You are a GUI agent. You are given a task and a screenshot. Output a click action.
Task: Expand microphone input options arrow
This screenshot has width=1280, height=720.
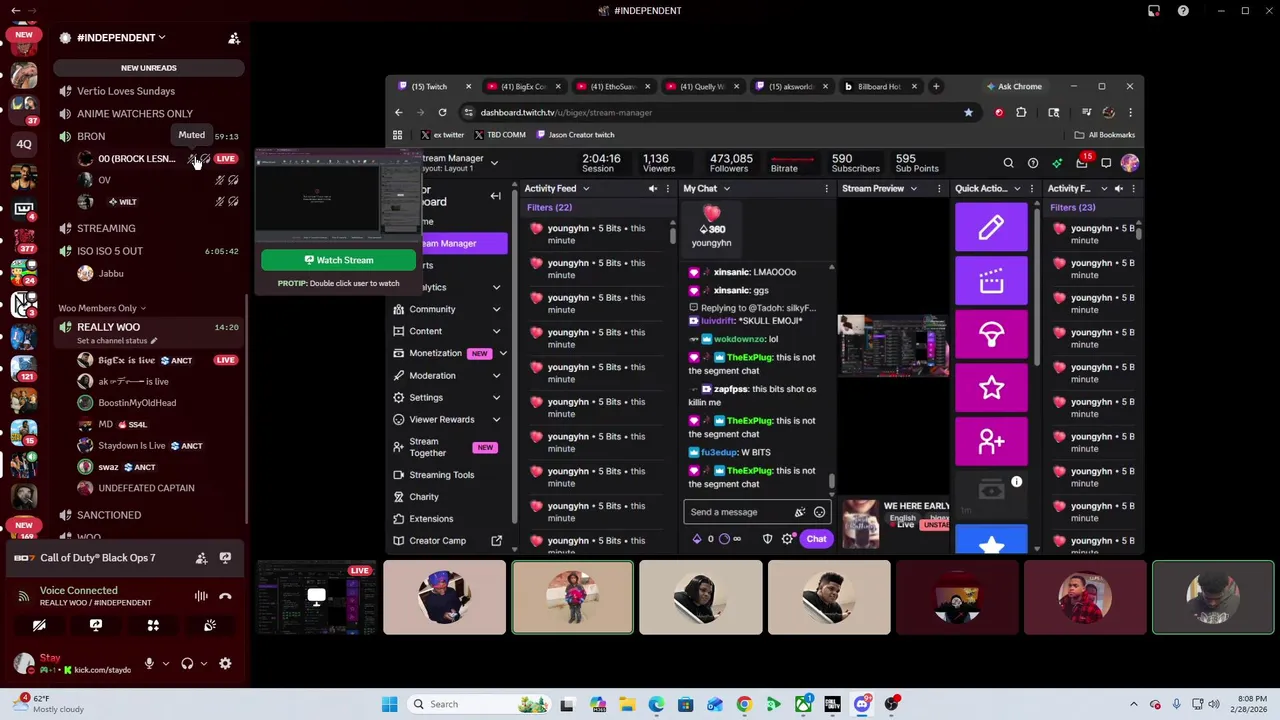click(166, 664)
